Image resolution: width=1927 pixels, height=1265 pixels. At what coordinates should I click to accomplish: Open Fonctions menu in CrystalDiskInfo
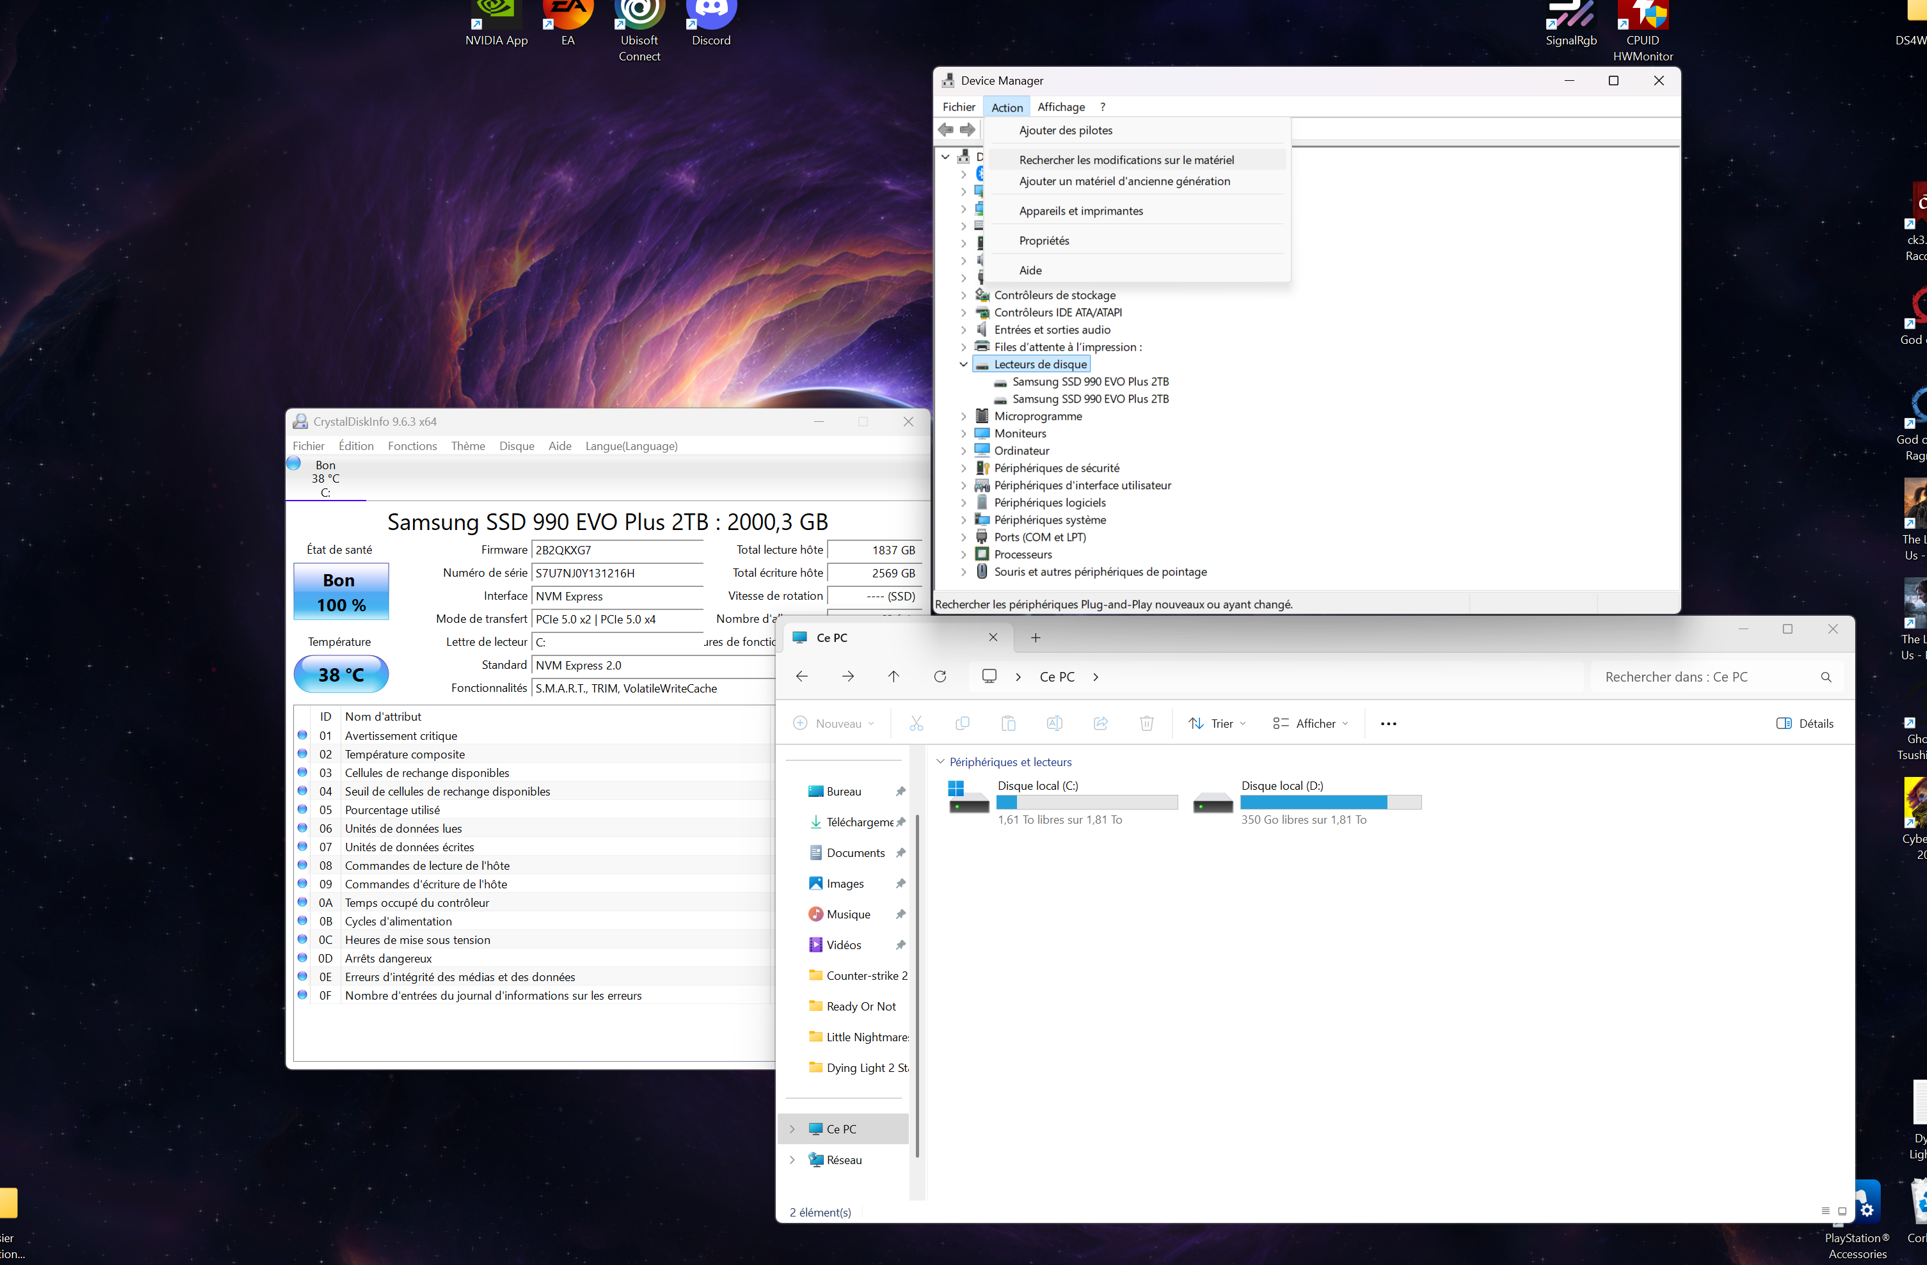click(411, 446)
